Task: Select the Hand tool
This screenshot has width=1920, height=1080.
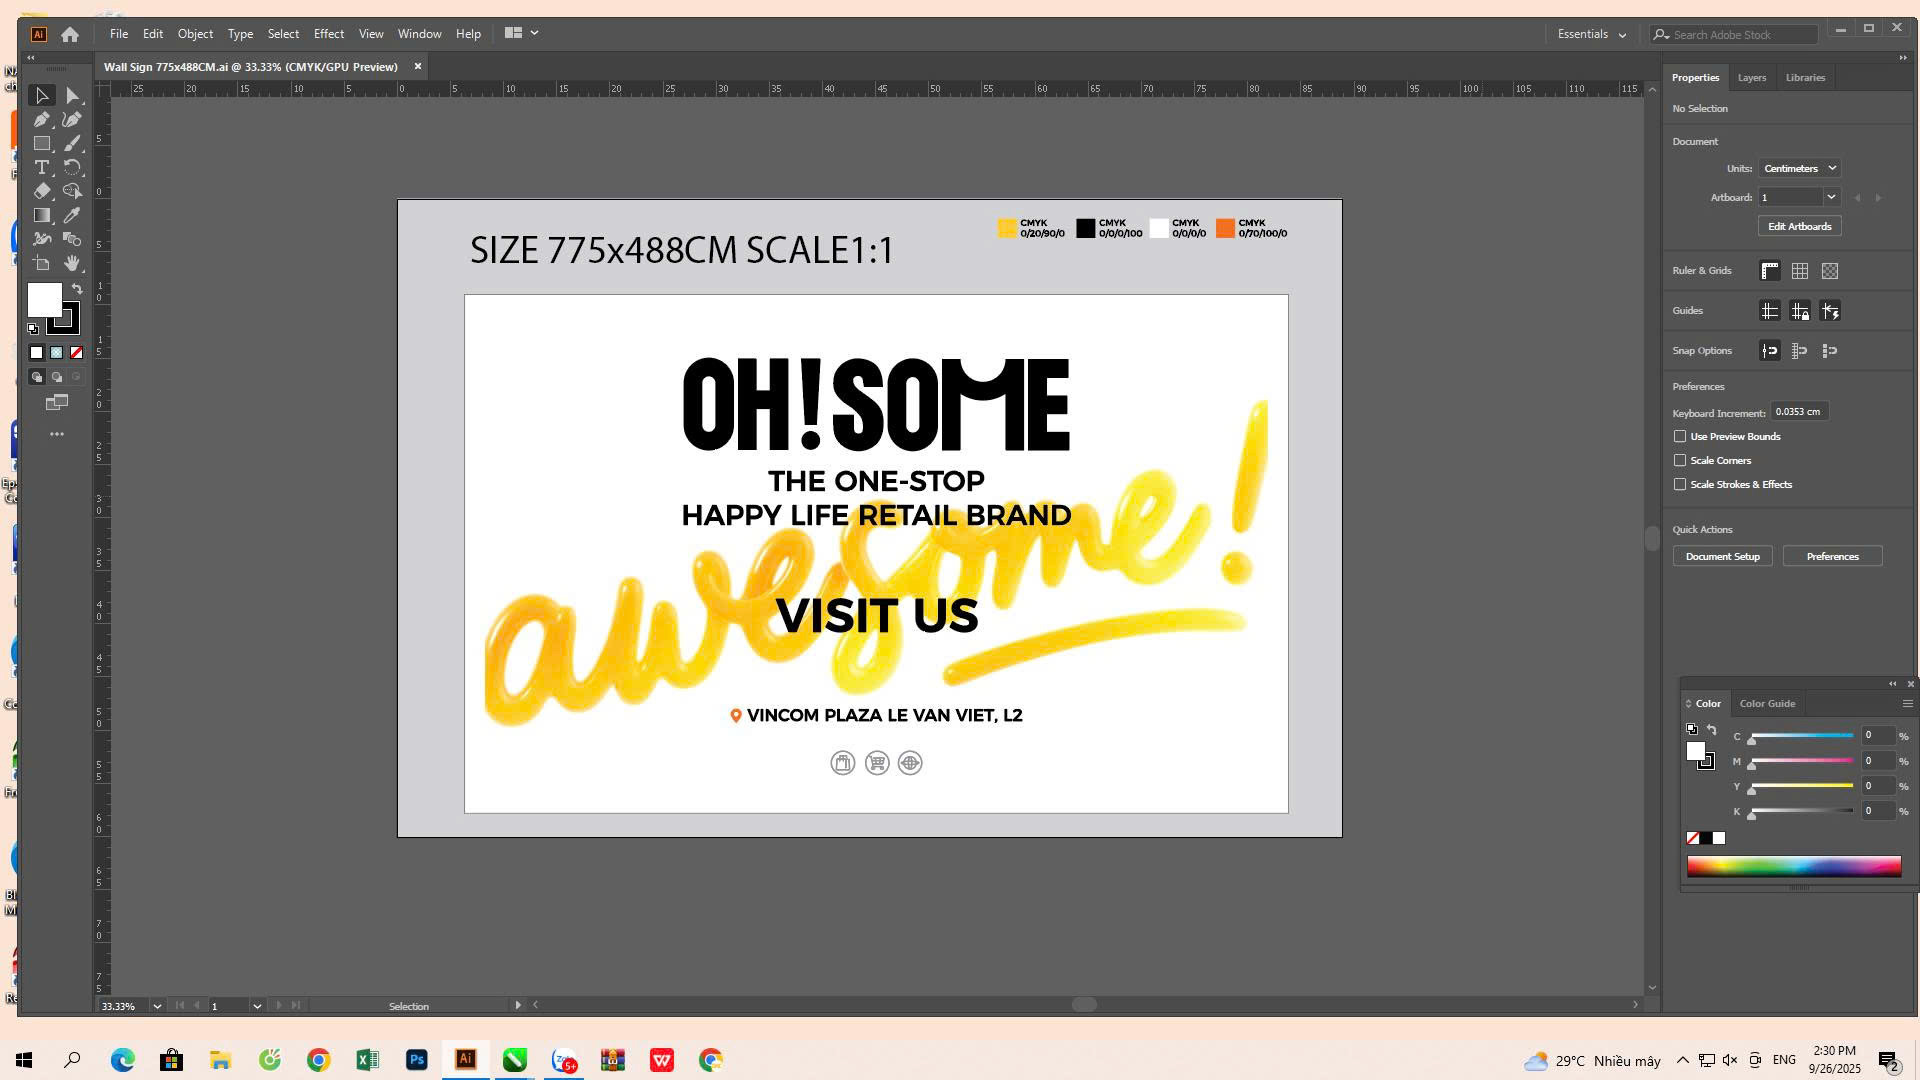Action: [x=72, y=264]
